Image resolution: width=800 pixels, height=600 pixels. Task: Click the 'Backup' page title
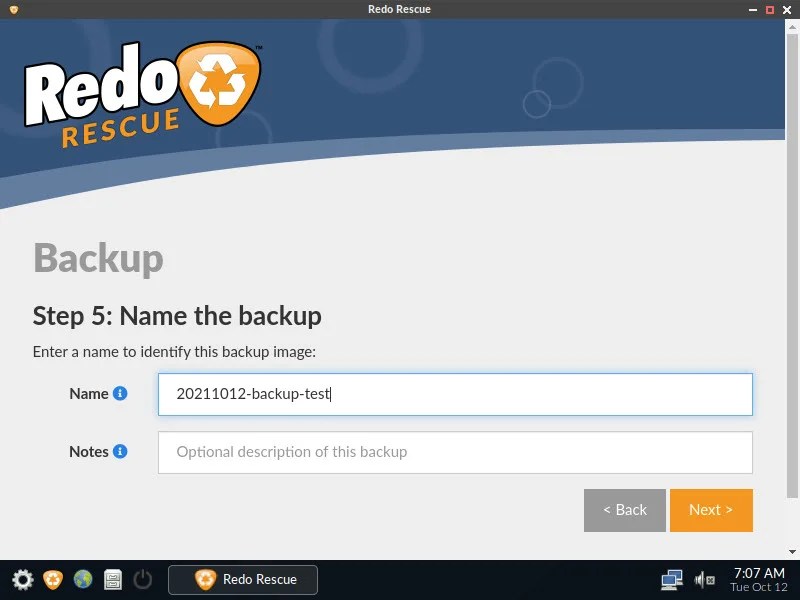98,258
